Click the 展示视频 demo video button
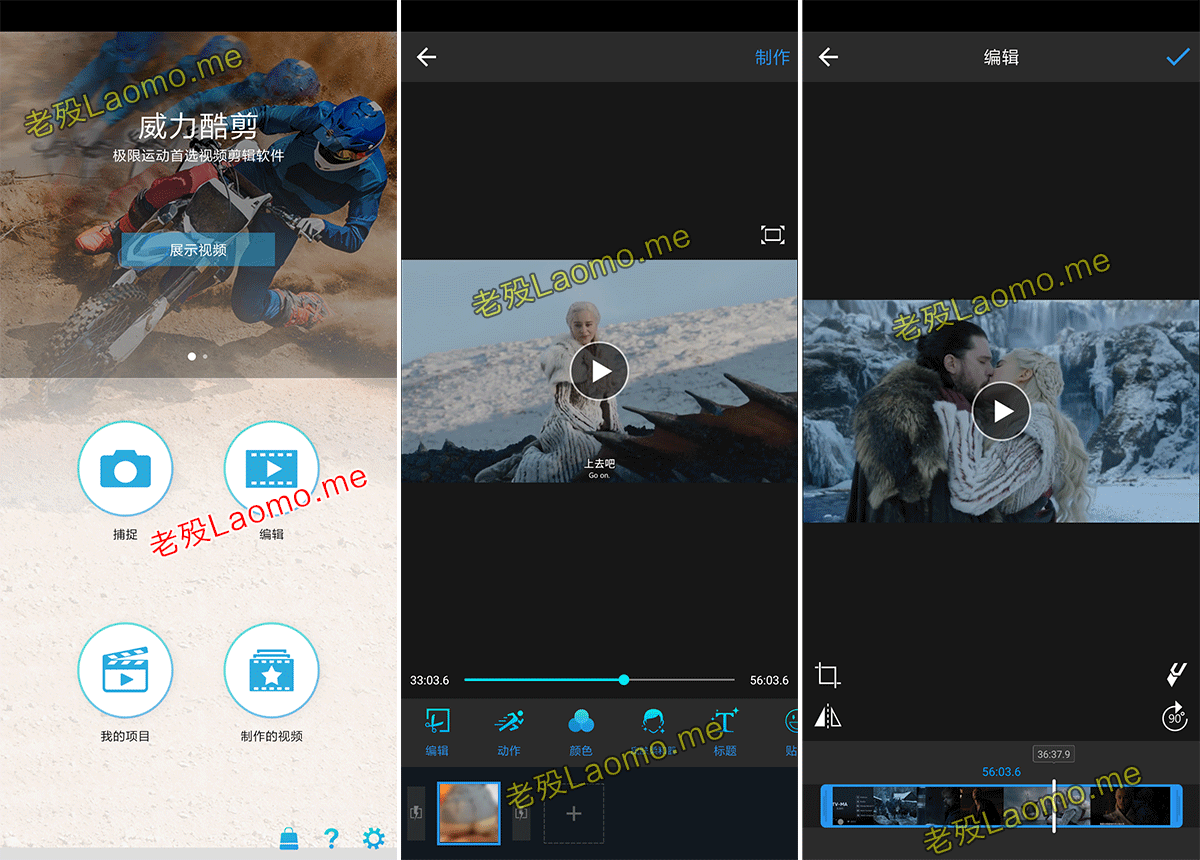This screenshot has width=1200, height=860. [198, 250]
